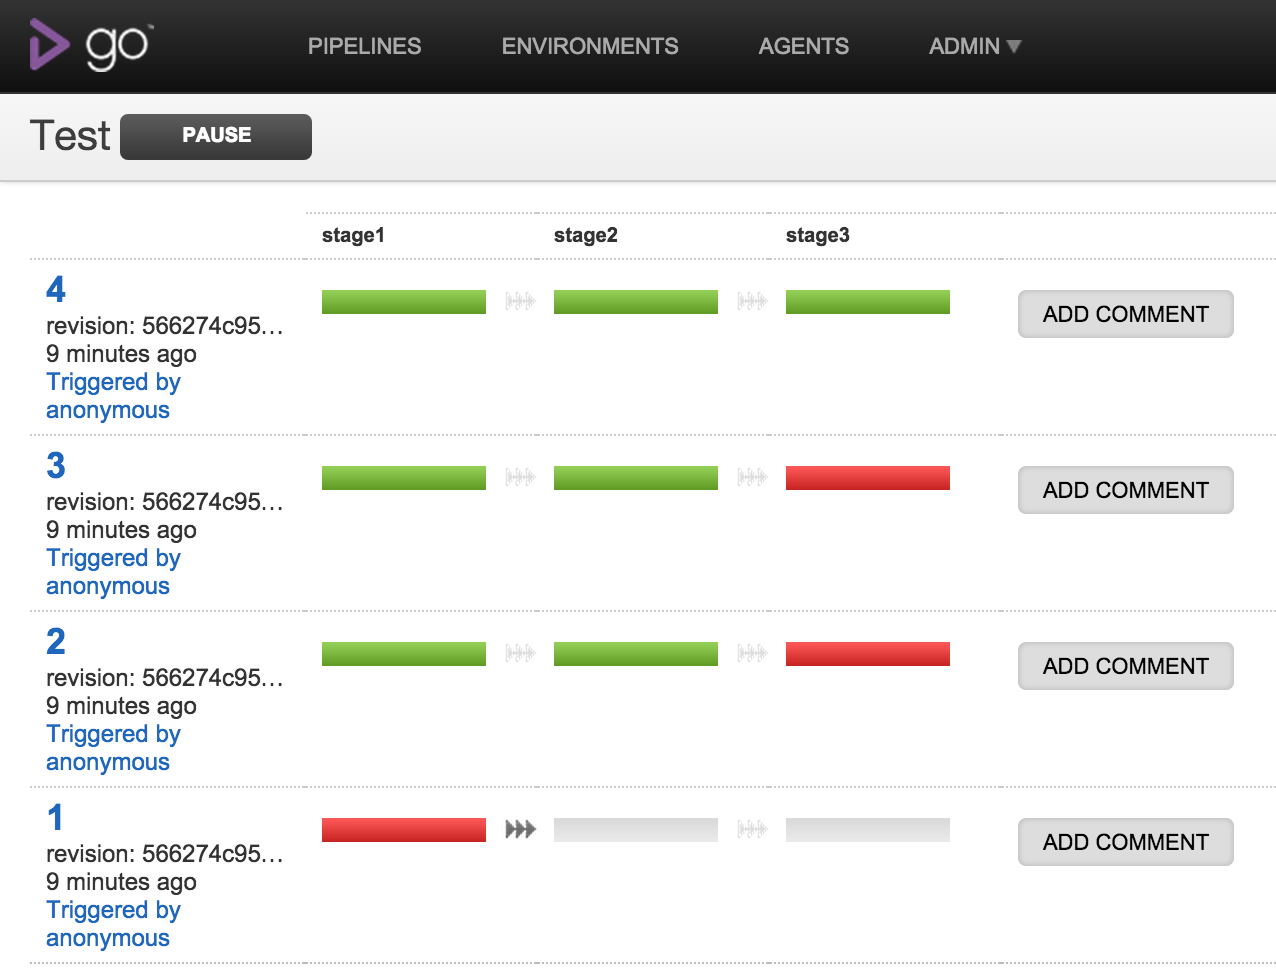Select the red failed stage3 bar of run 3

pos(868,478)
